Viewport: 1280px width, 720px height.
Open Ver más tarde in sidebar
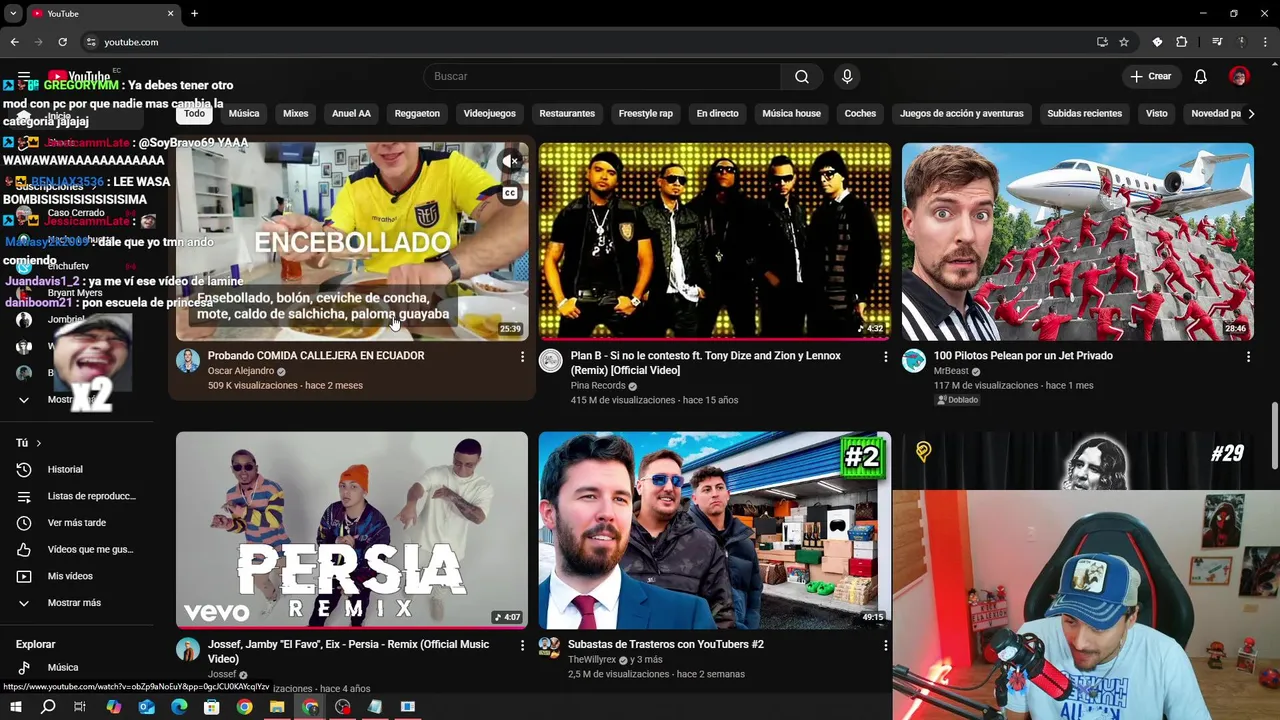(77, 523)
